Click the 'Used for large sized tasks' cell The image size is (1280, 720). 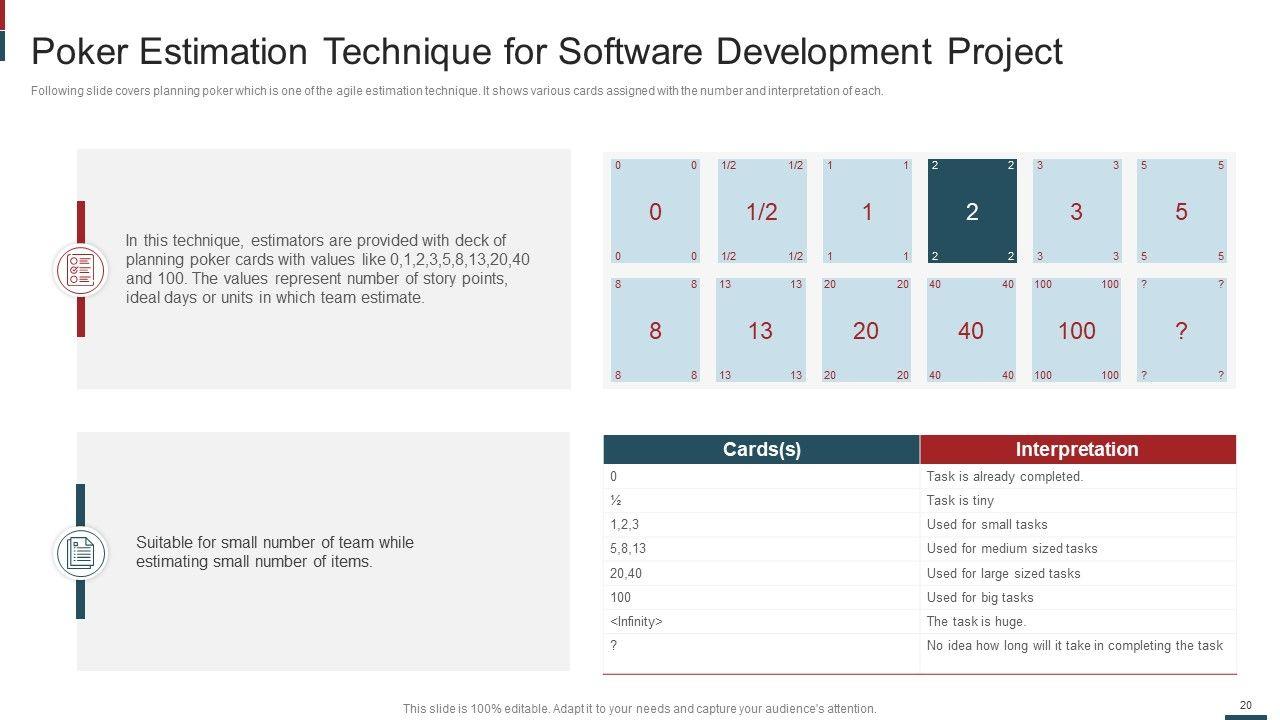[x=1078, y=573]
